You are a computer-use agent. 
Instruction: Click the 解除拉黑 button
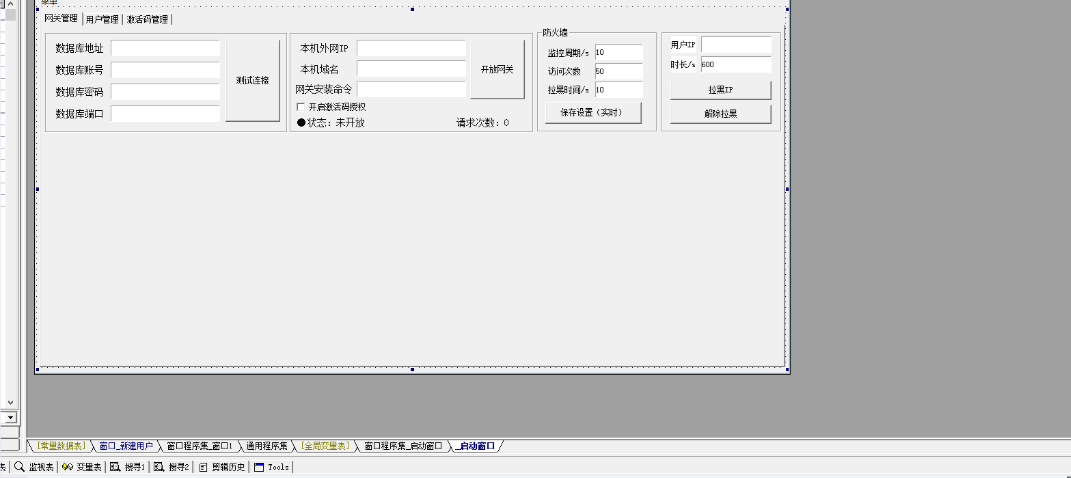pyautogui.click(x=721, y=114)
